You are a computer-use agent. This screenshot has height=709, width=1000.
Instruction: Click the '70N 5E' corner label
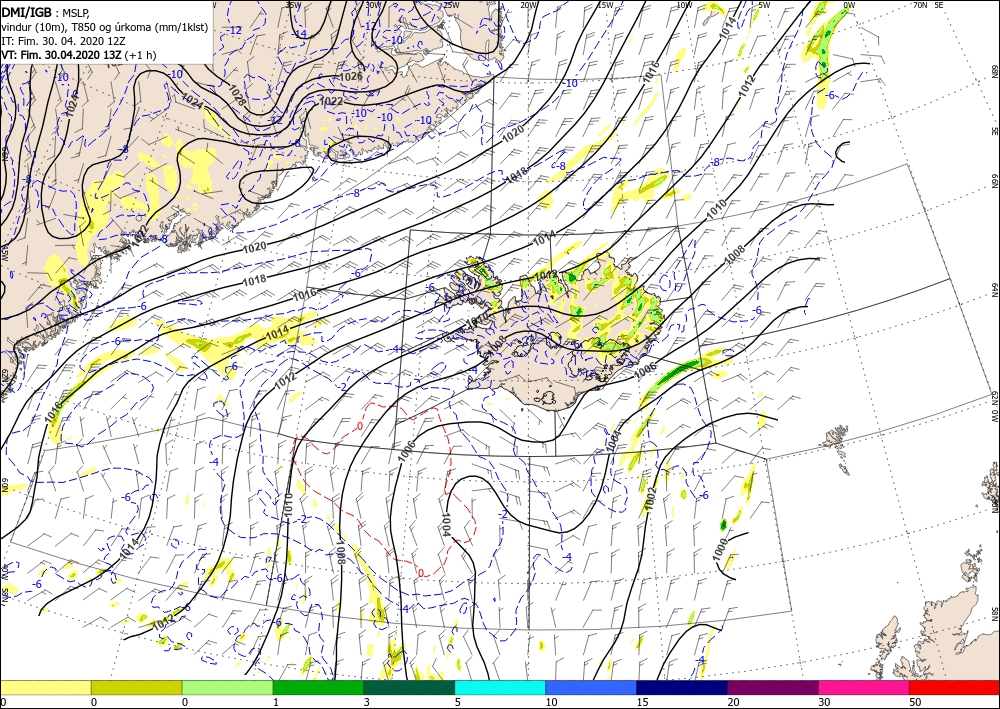[x=928, y=5]
